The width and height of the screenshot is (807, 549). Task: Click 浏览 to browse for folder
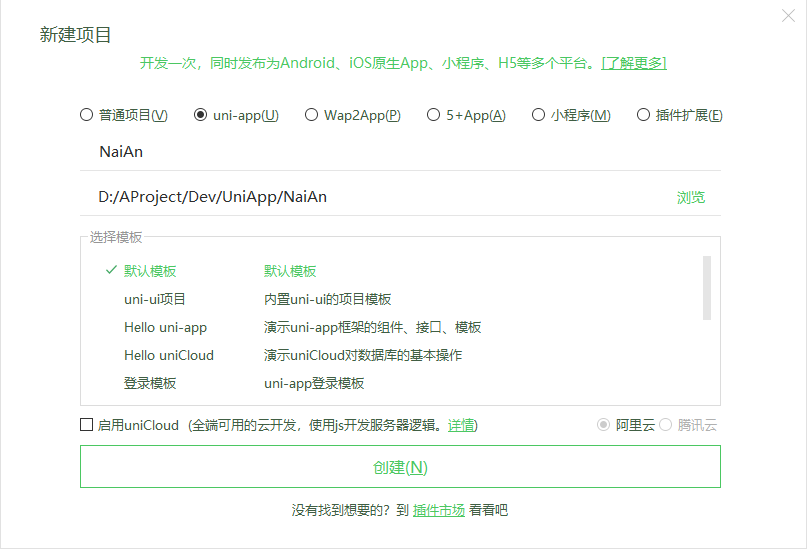690,197
